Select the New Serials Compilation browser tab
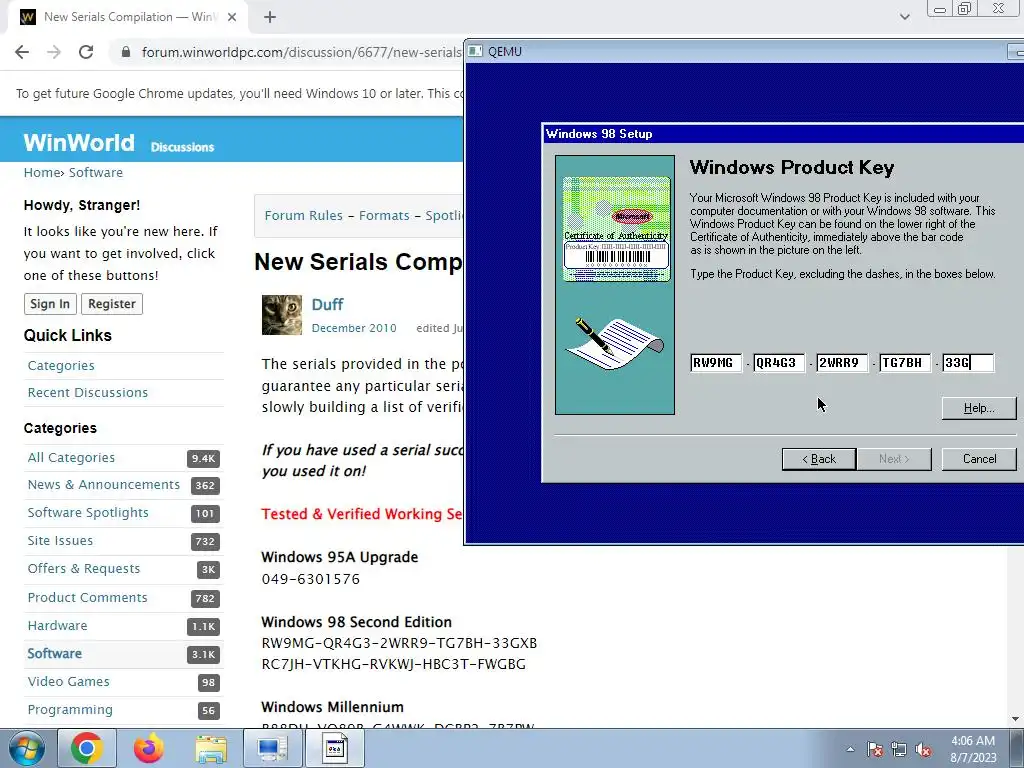Image resolution: width=1024 pixels, height=768 pixels. coord(127,18)
